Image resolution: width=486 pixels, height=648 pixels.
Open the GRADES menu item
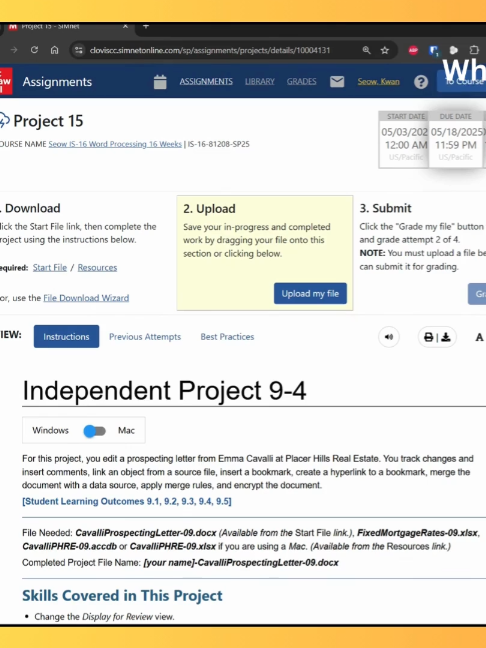pos(302,81)
